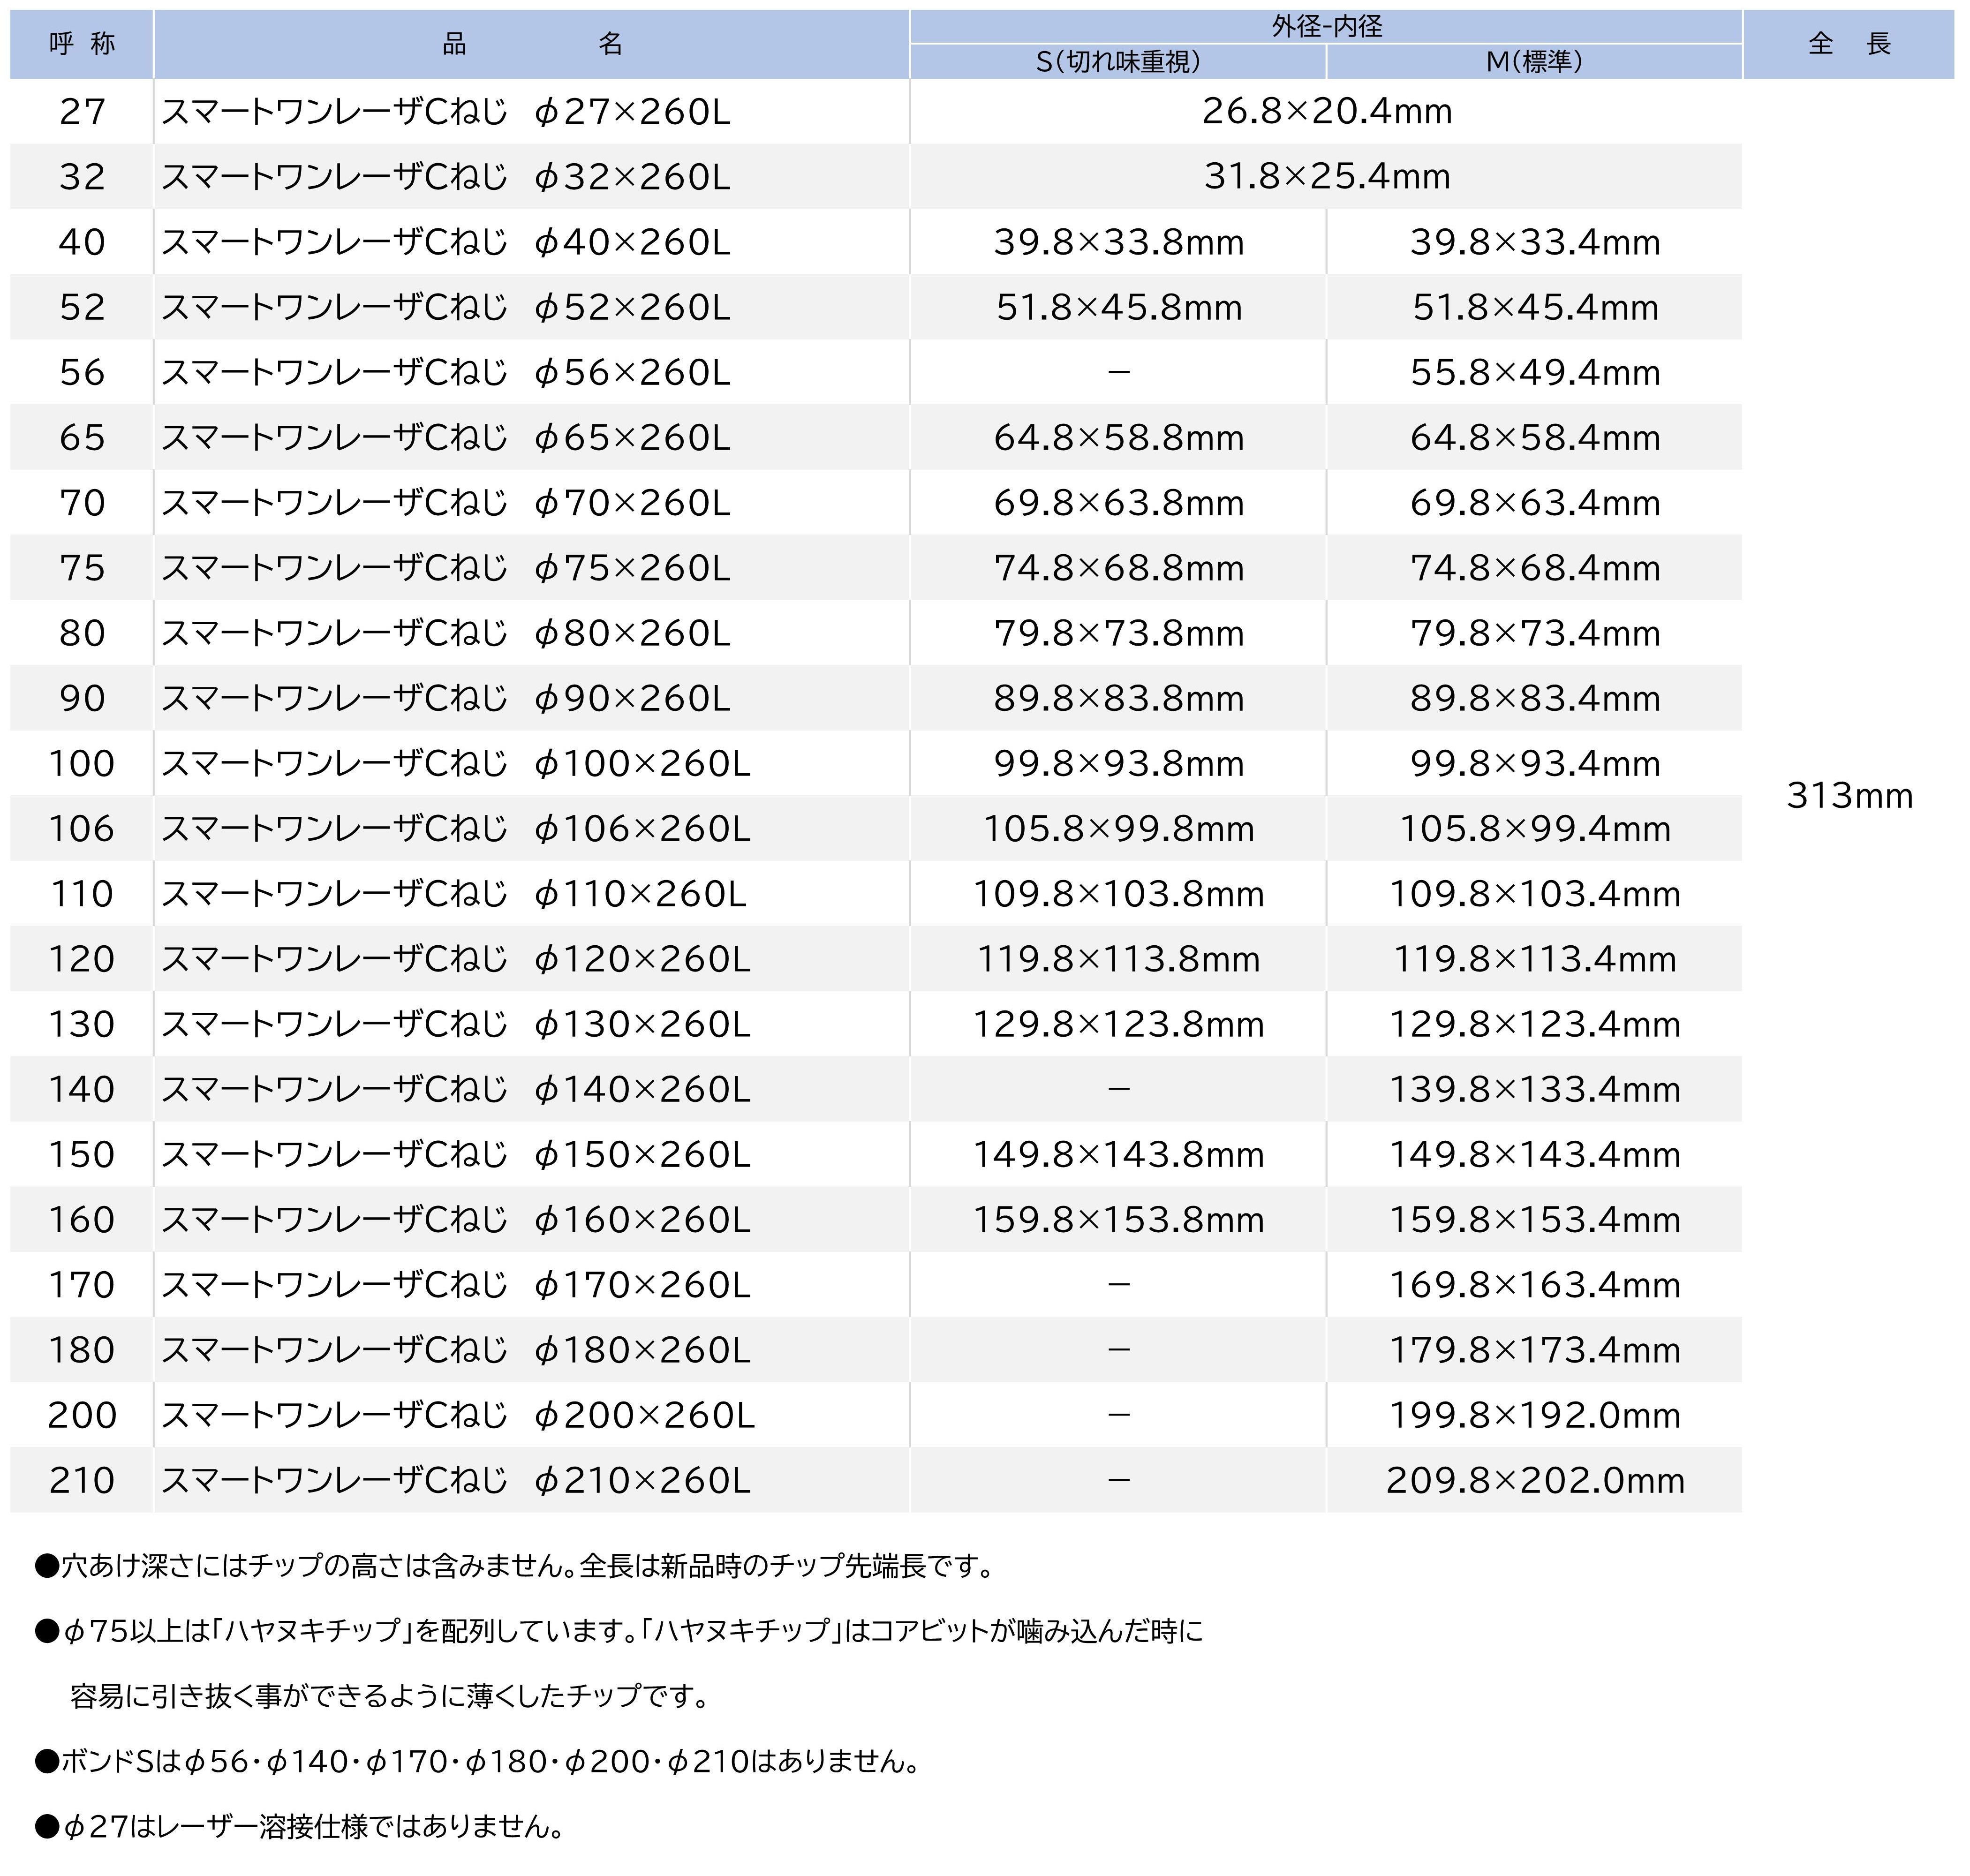Select dimension 31.8×25.4mm

pos(1327,177)
